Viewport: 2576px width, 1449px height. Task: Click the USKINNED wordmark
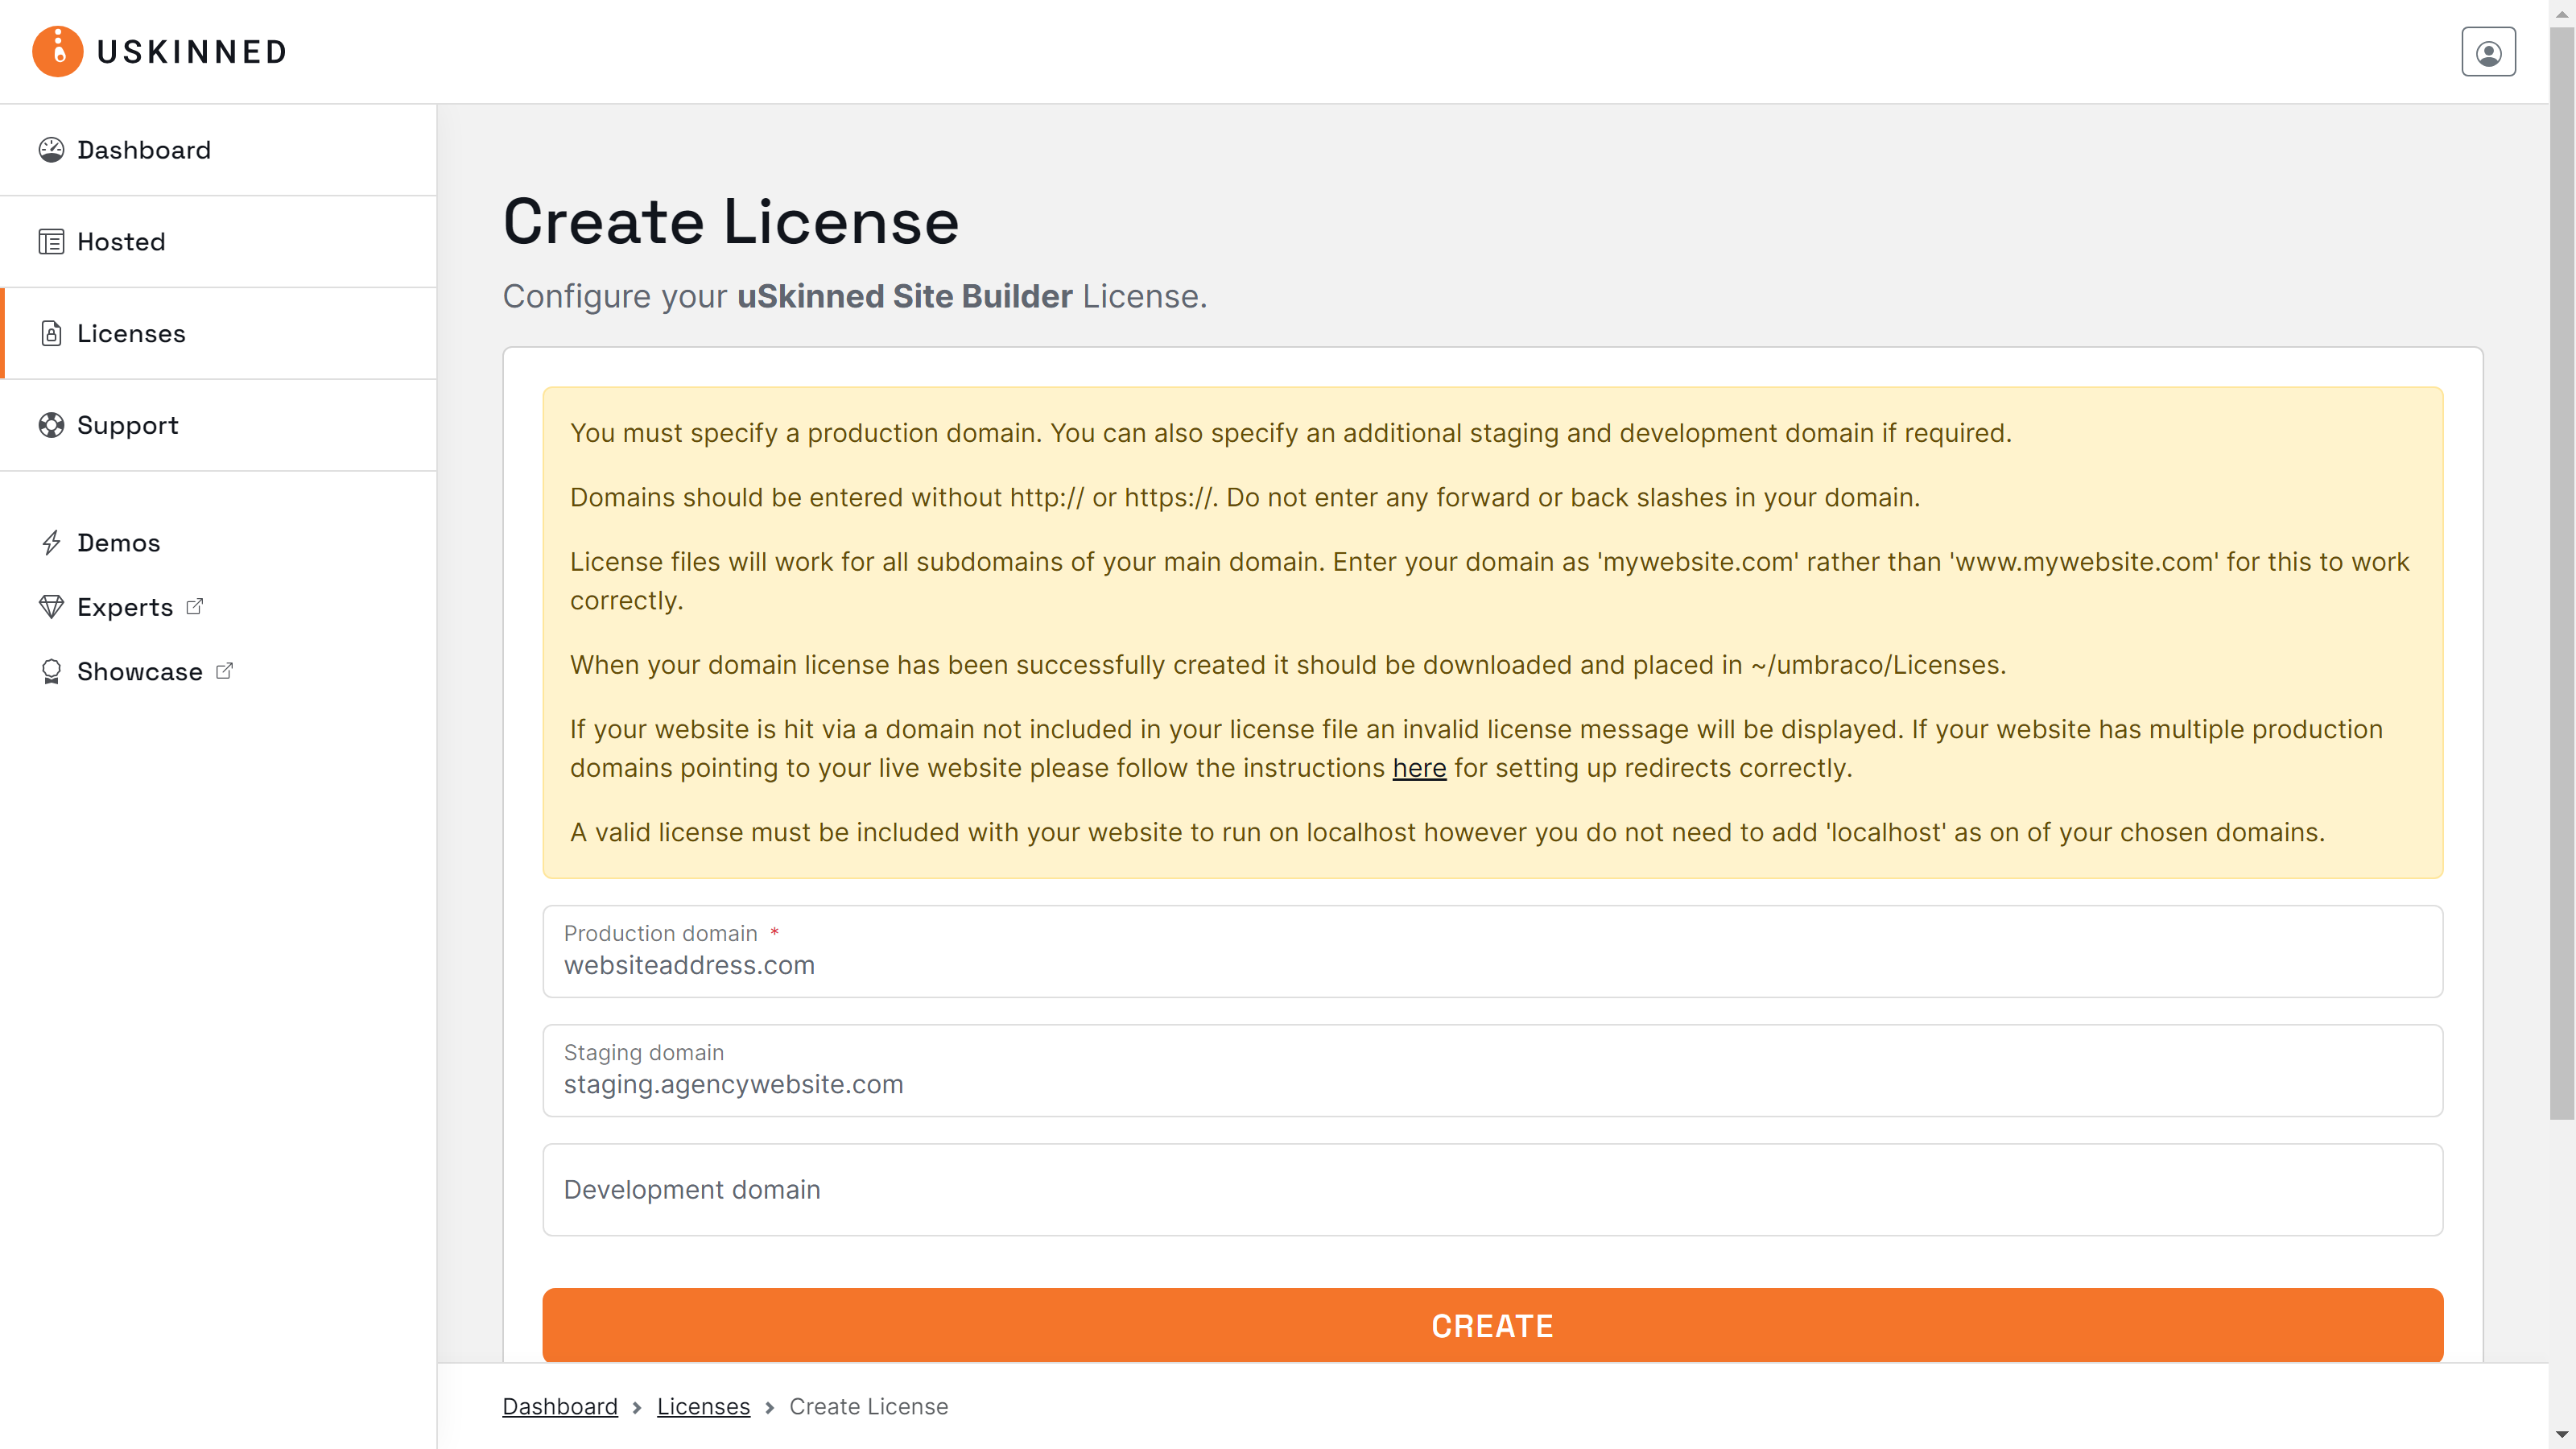click(x=192, y=52)
